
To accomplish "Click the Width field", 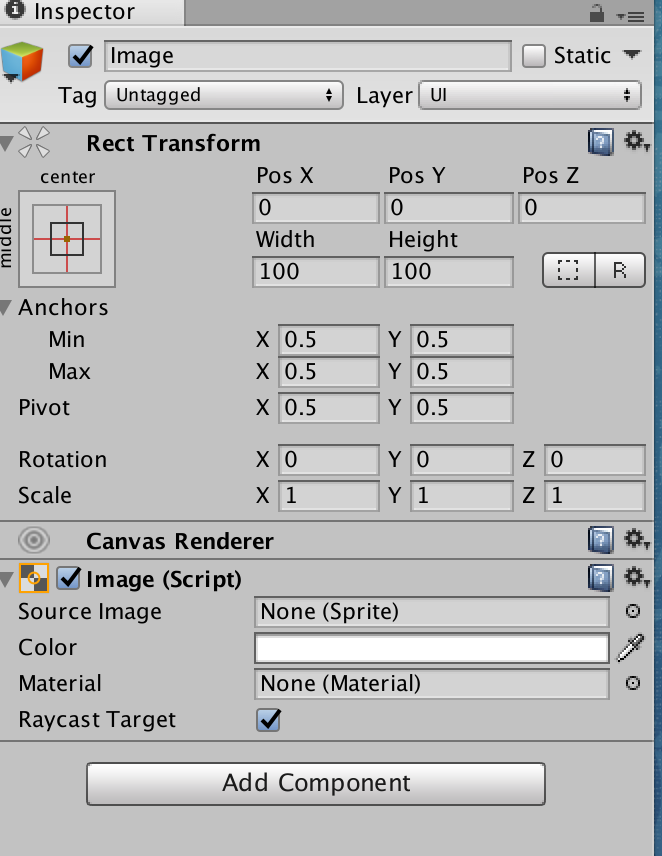I will click(x=316, y=271).
